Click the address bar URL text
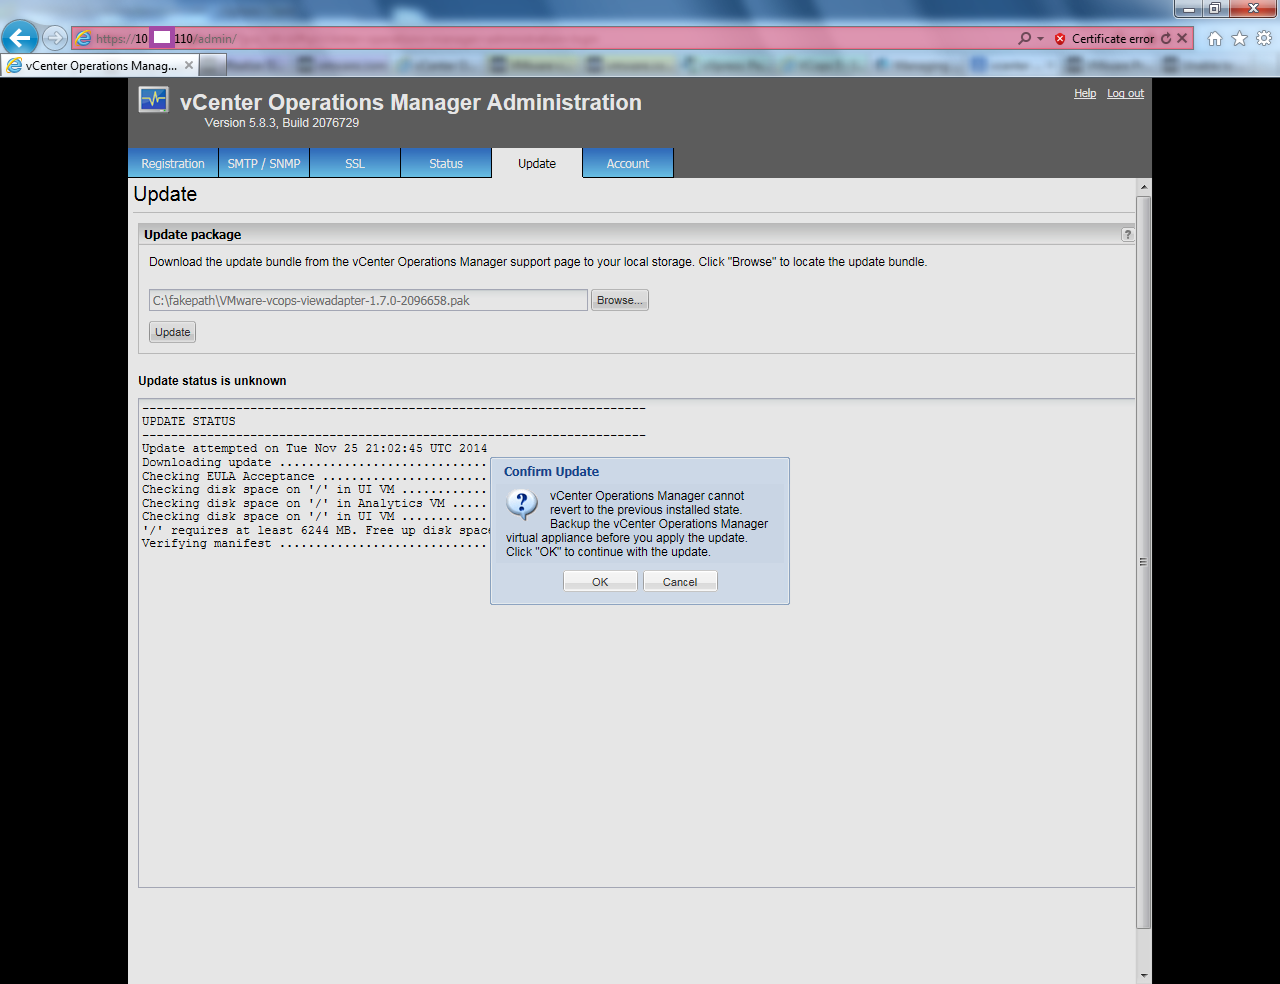This screenshot has height=984, width=1280. point(166,39)
